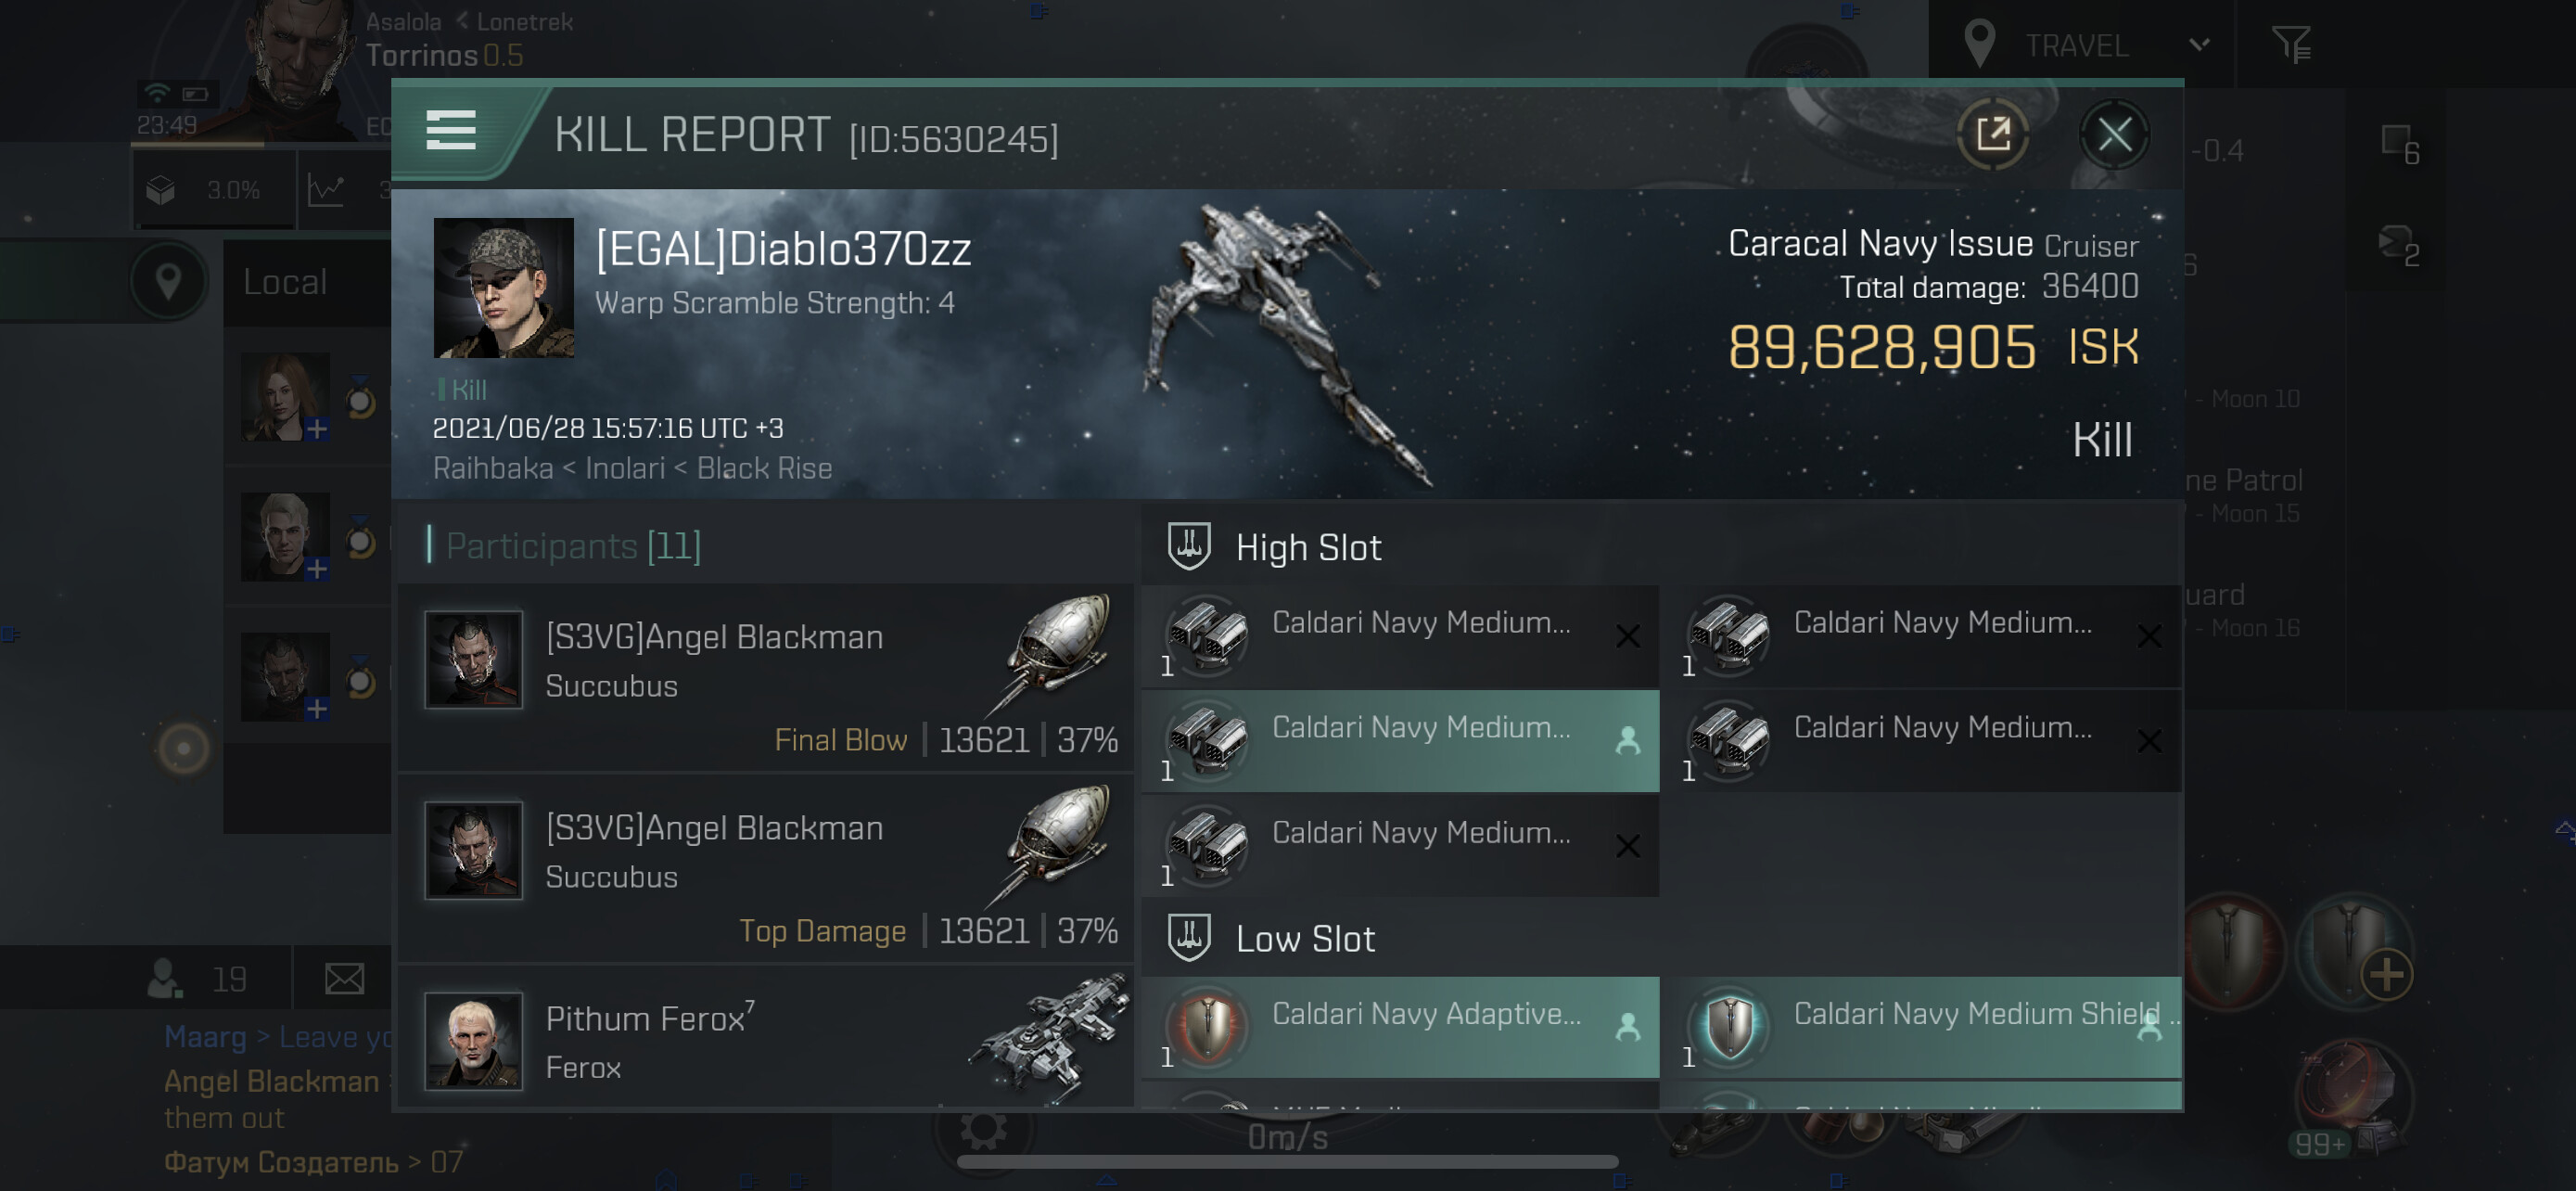This screenshot has height=1191, width=2576.
Task: Open the Kill Report hamburger menu
Action: pyautogui.click(x=450, y=131)
